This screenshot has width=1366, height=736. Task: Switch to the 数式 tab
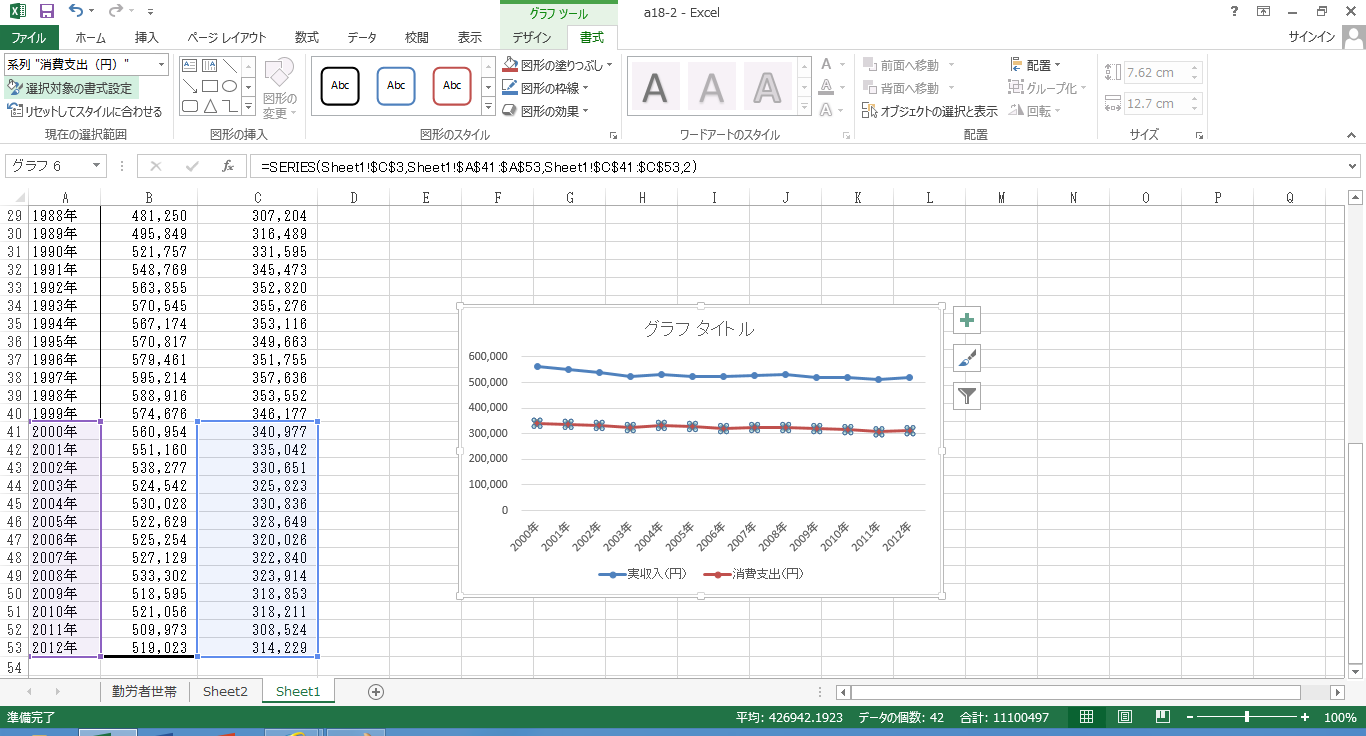pos(306,38)
